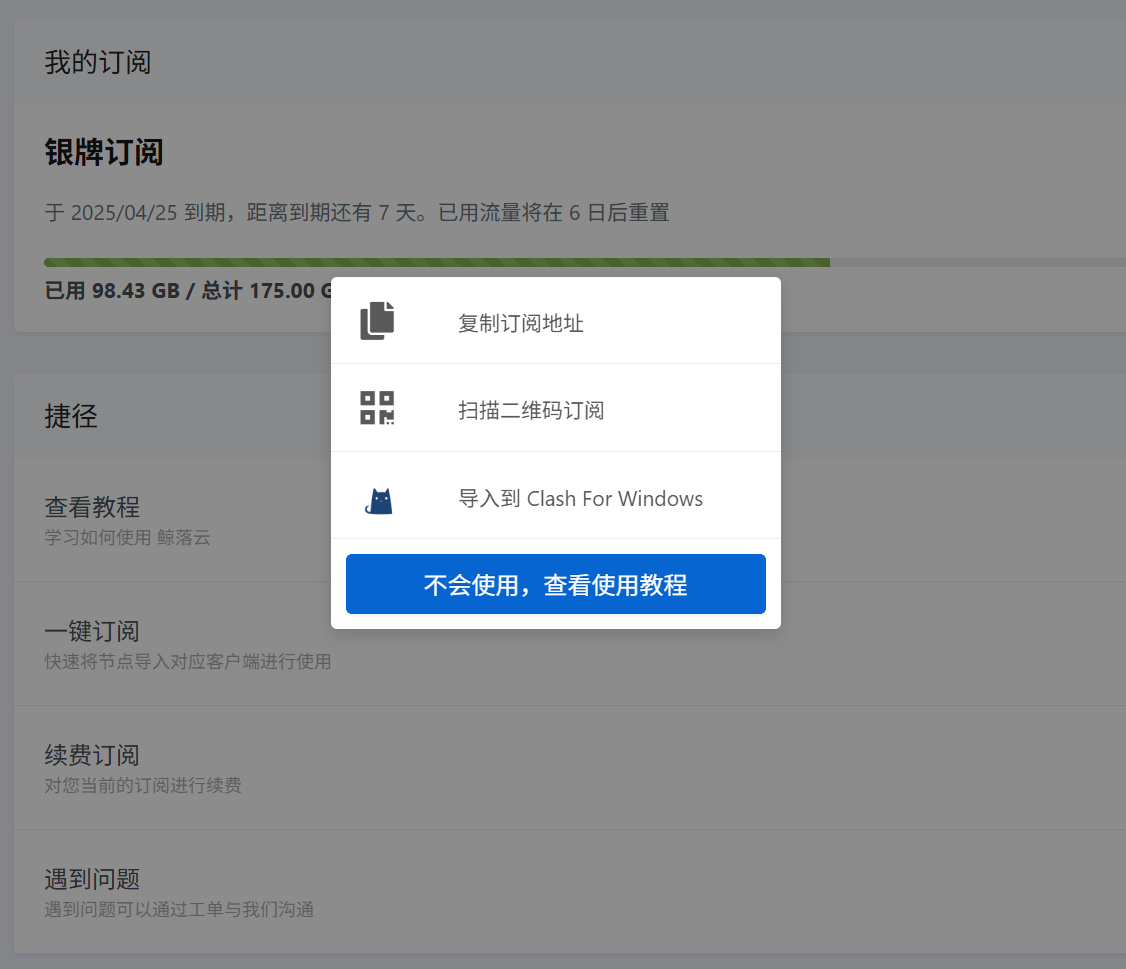Image resolution: width=1126 pixels, height=969 pixels.
Task: Click the 捷径 section header
Action: [71, 416]
